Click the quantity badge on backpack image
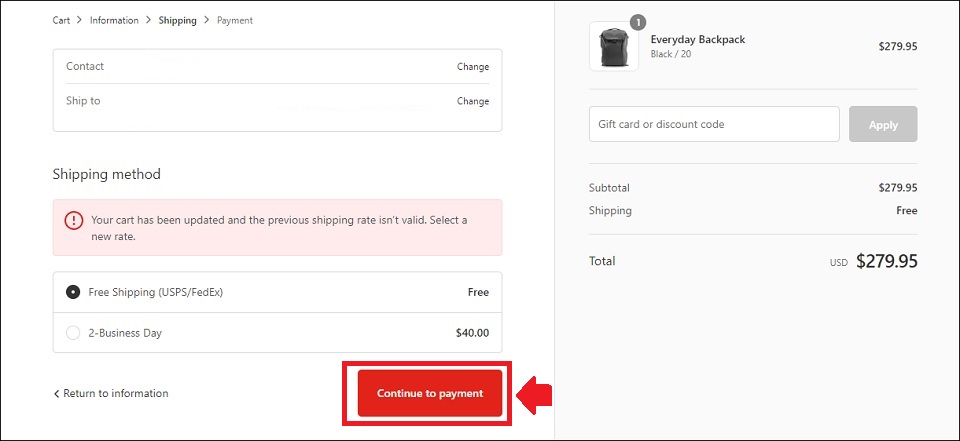960x441 pixels. click(638, 23)
